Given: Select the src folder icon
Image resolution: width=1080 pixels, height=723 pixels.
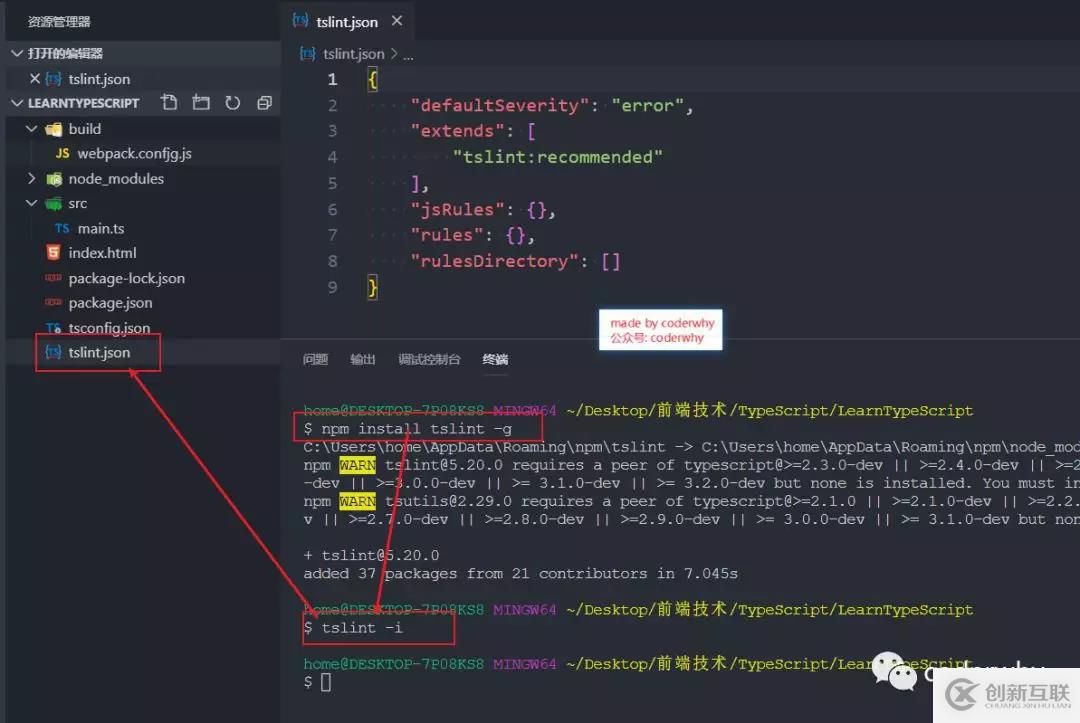Looking at the screenshot, I should (x=54, y=204).
